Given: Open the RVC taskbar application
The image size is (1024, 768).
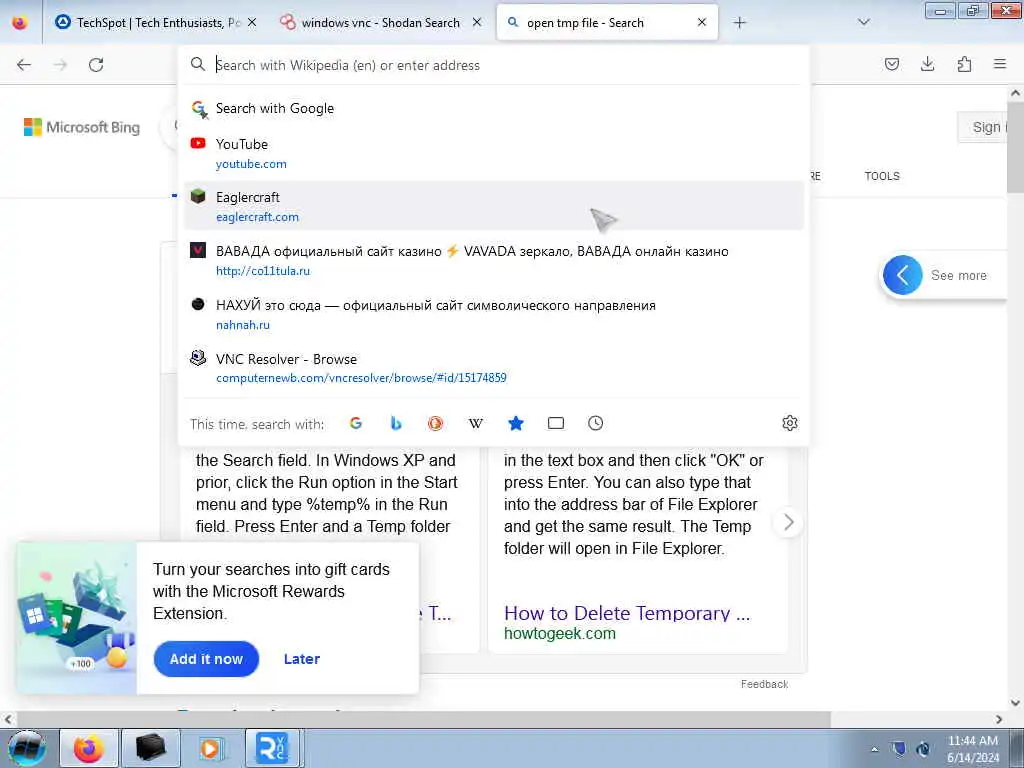Looking at the screenshot, I should click(272, 748).
